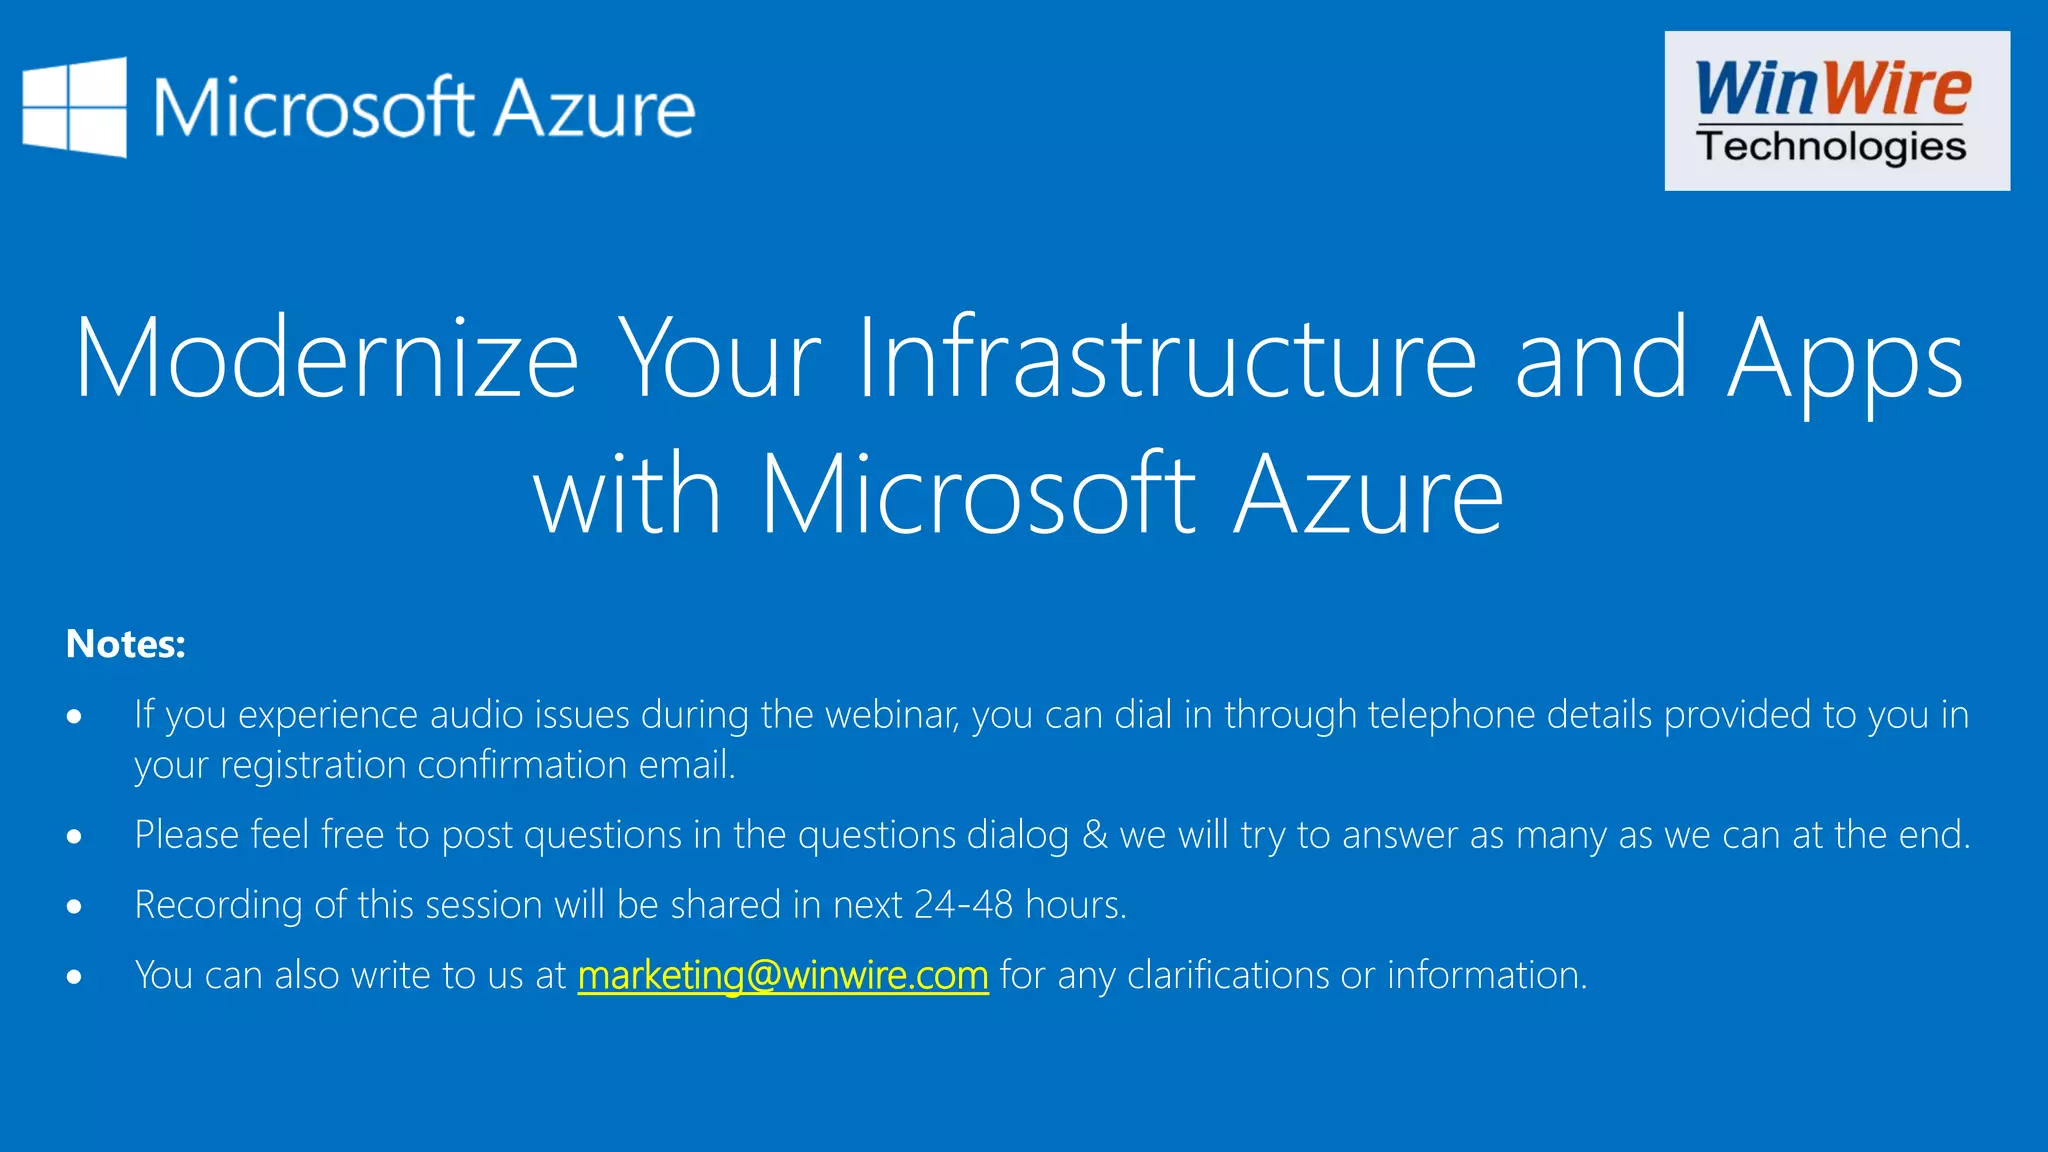Click the text You can also write to us
The image size is (2048, 1152).
pos(350,975)
